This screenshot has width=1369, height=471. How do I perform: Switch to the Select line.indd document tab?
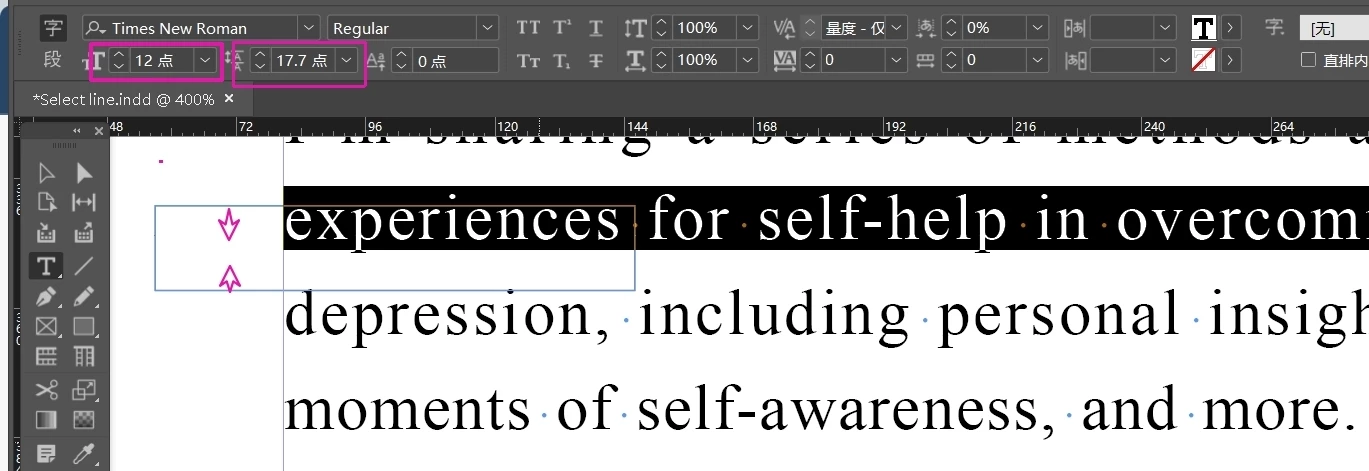[123, 100]
